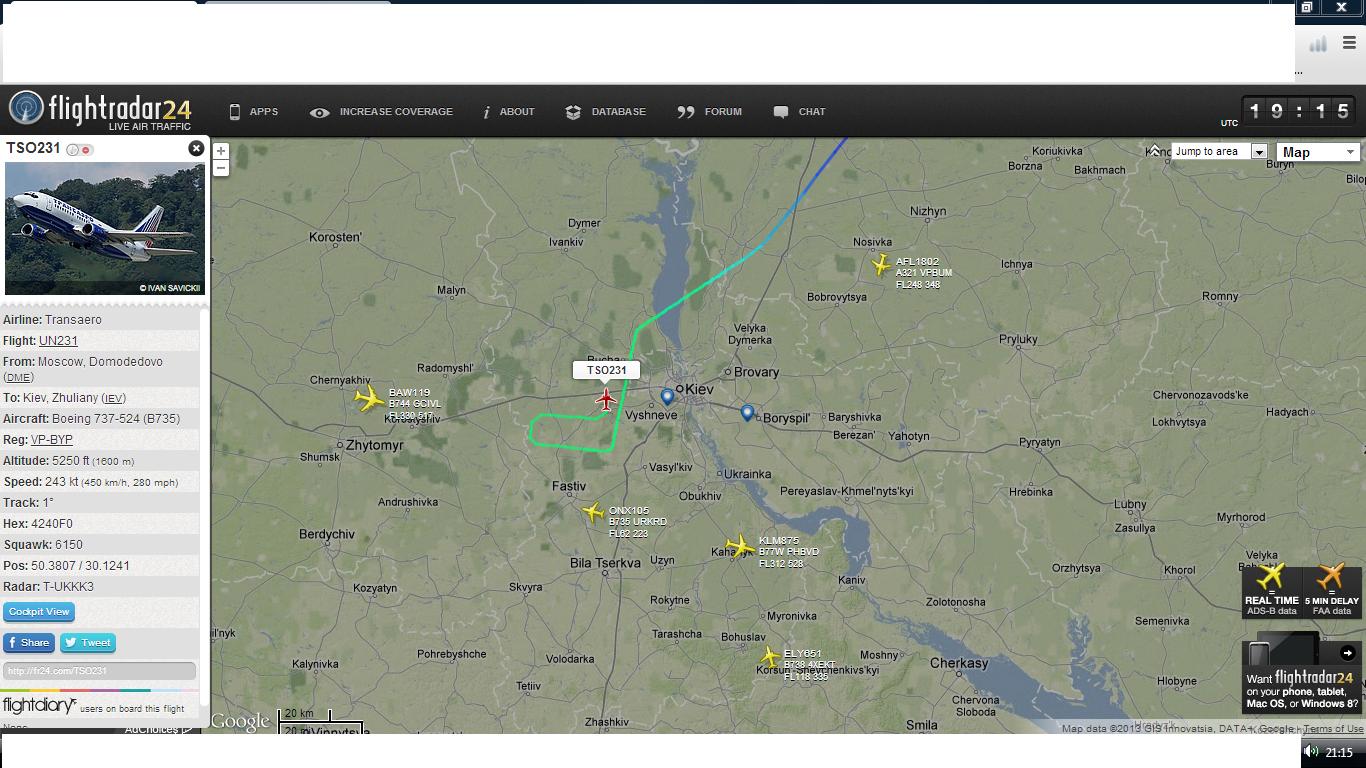The width and height of the screenshot is (1366, 768).
Task: Click the aircraft photo thumbnail
Action: pyautogui.click(x=105, y=229)
